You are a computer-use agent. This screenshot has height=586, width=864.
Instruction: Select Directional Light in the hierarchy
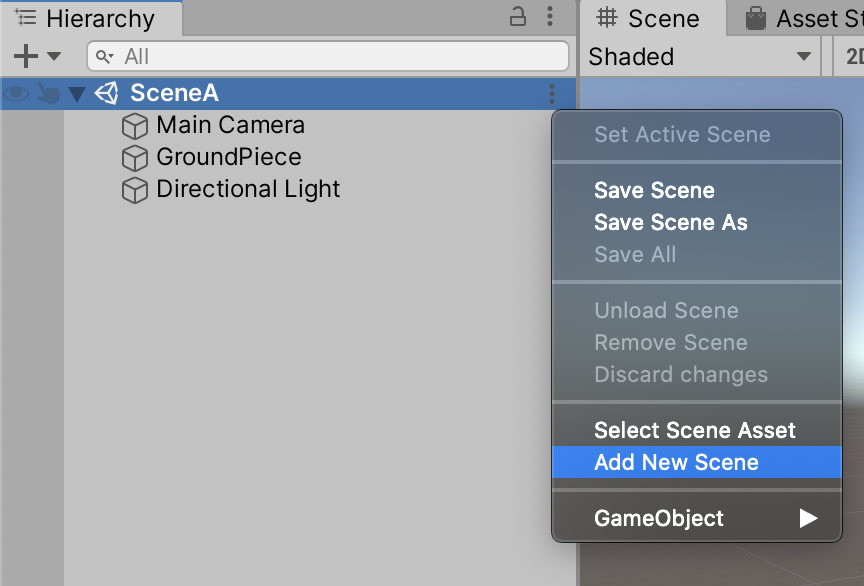pos(248,190)
